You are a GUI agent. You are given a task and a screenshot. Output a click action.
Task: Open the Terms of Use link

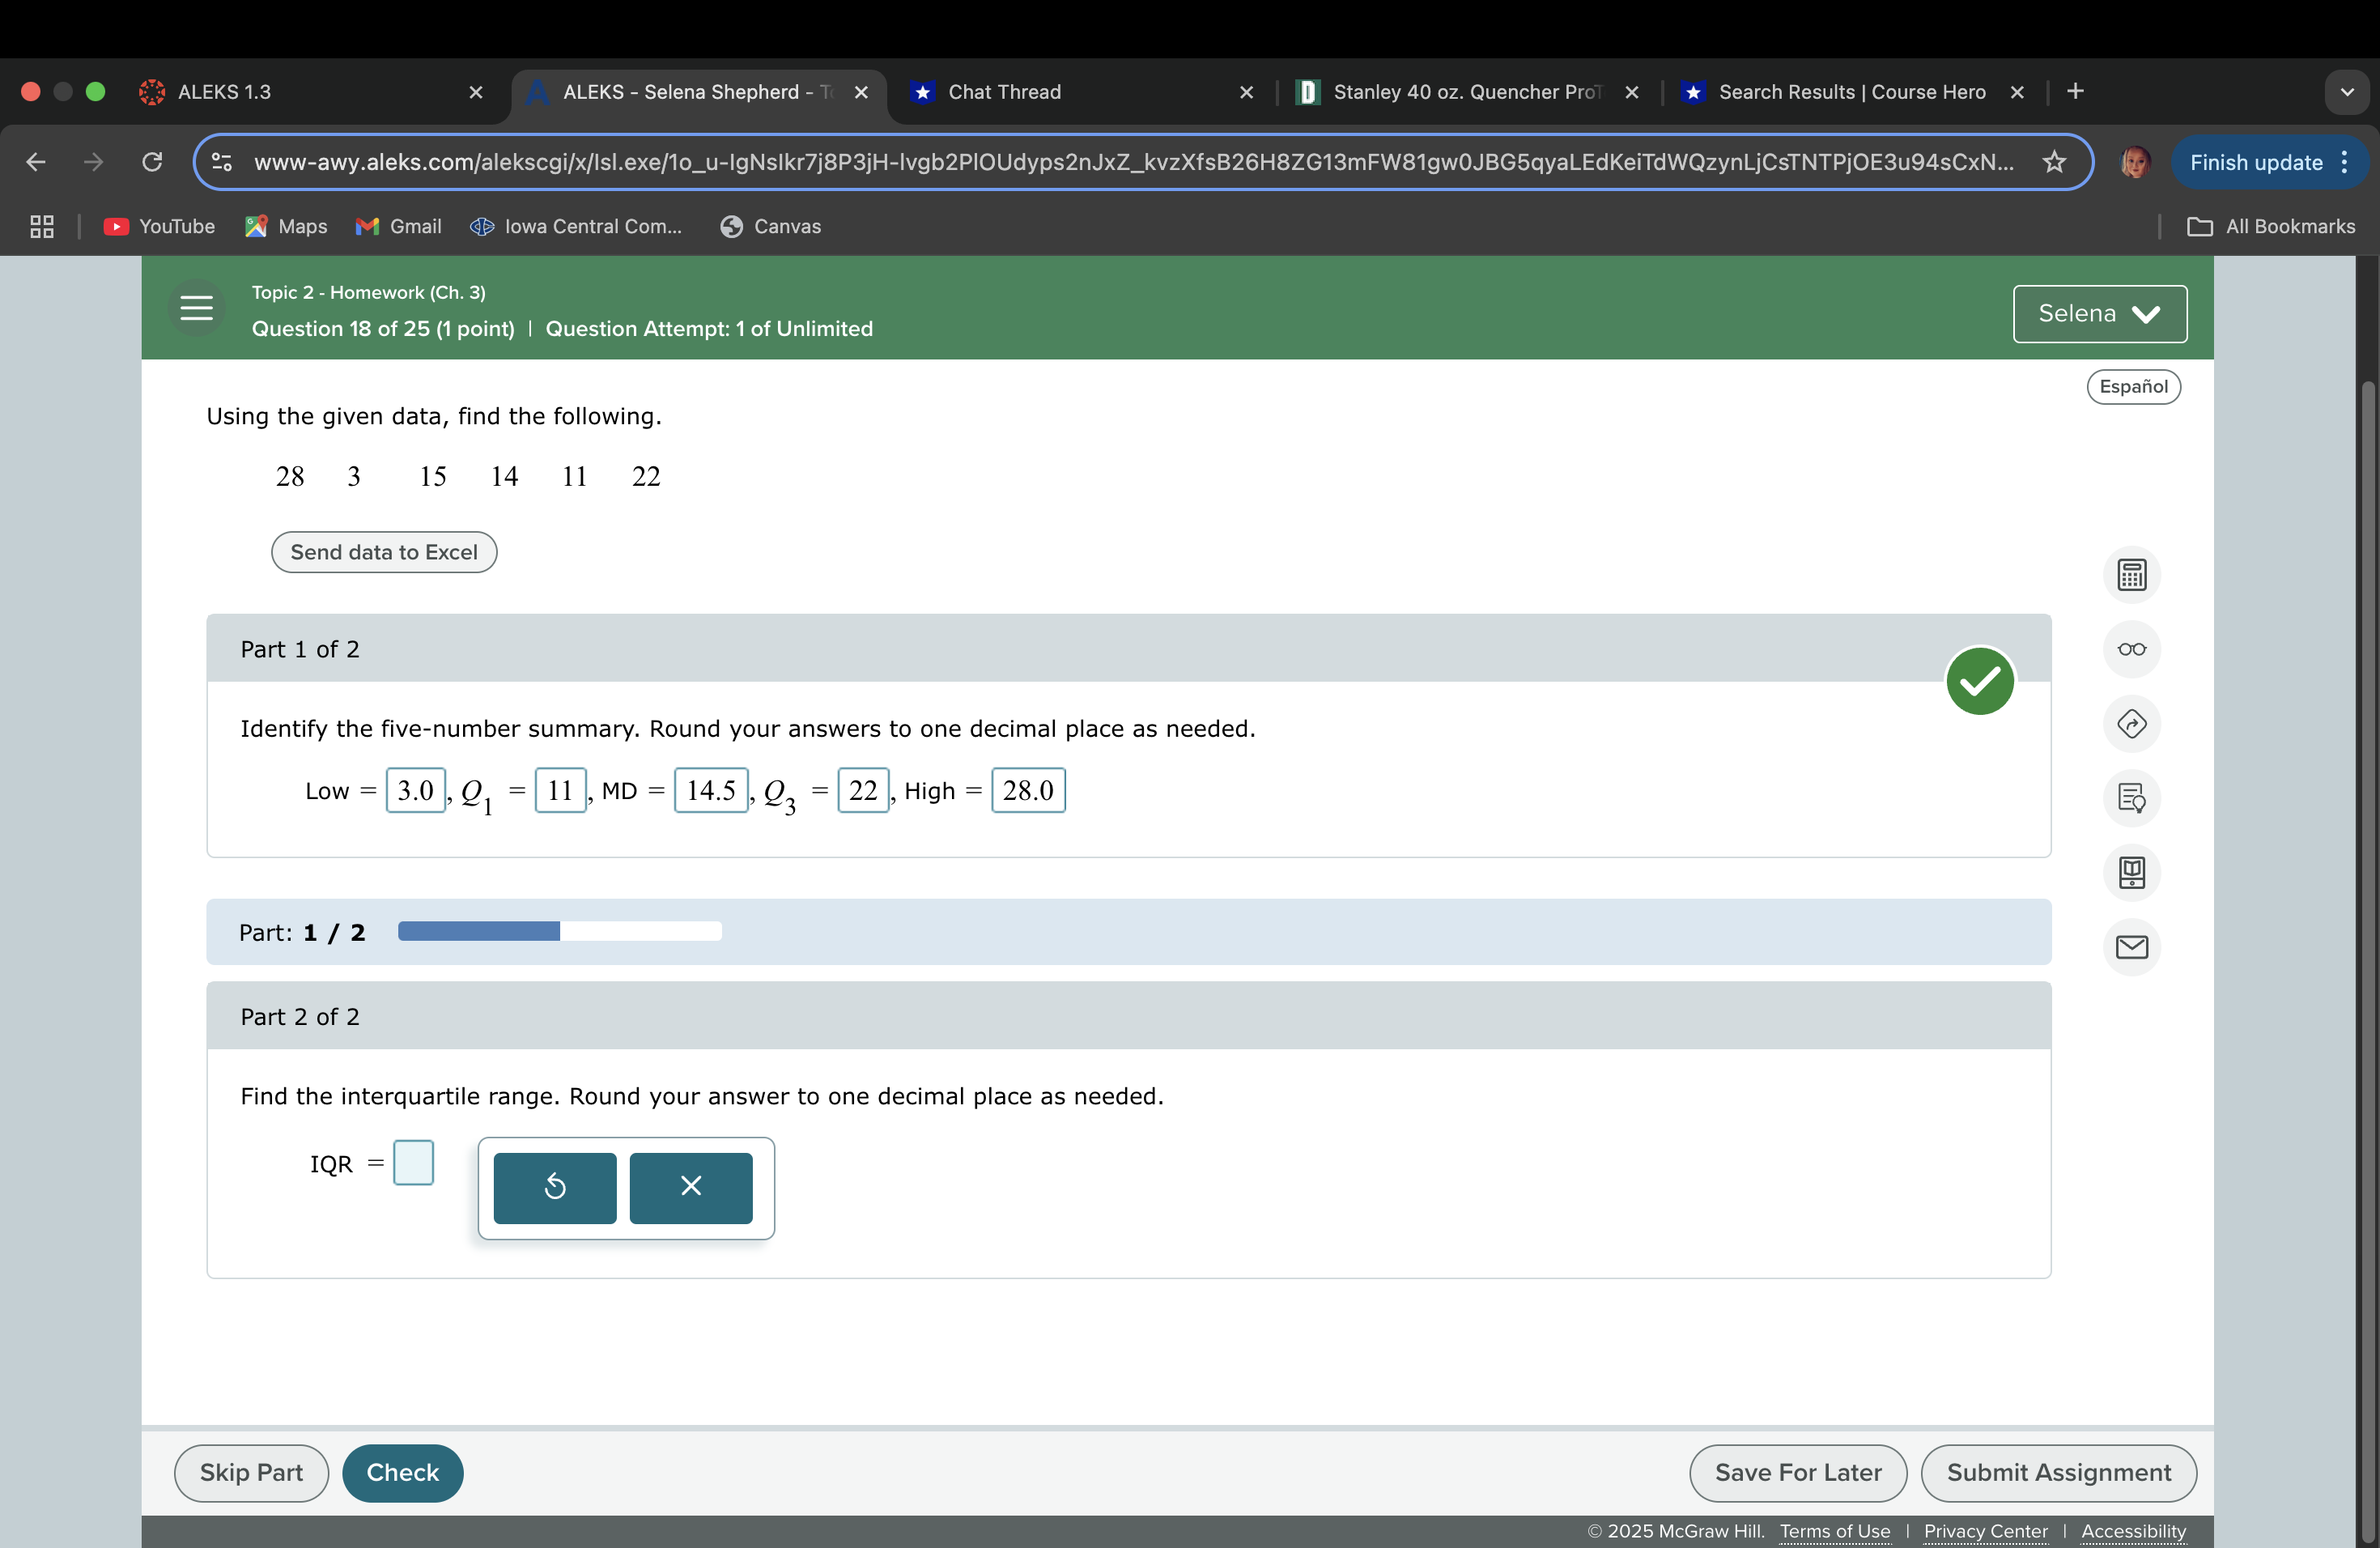coord(1834,1531)
